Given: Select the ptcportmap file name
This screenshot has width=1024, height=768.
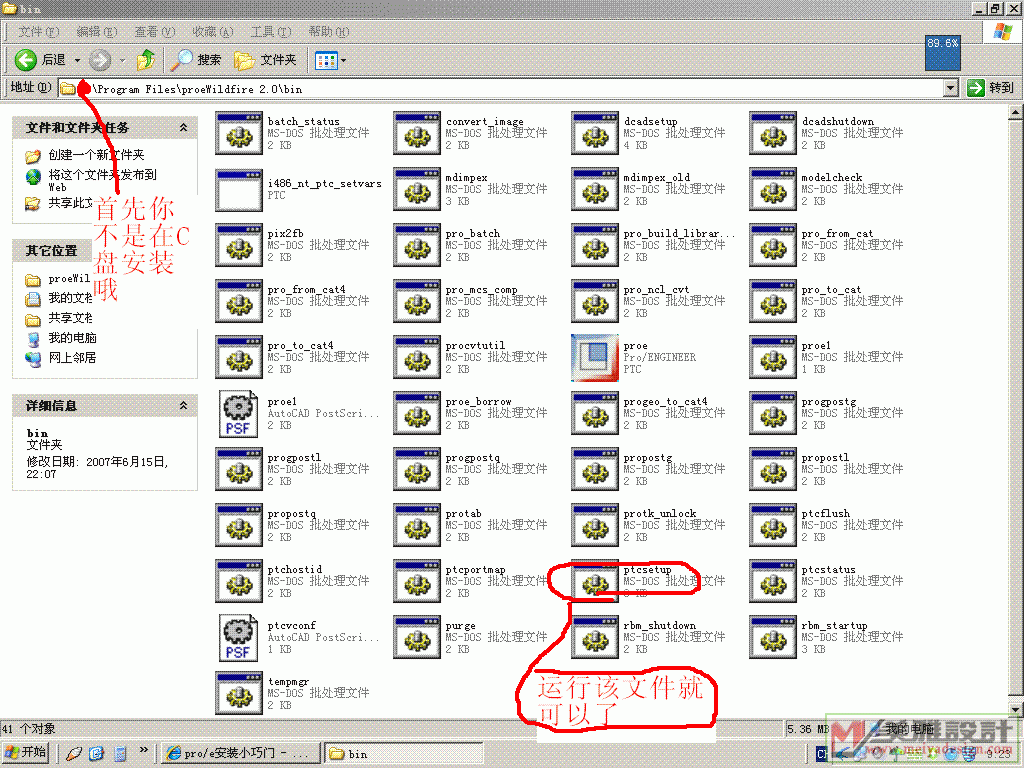Looking at the screenshot, I should tap(475, 569).
